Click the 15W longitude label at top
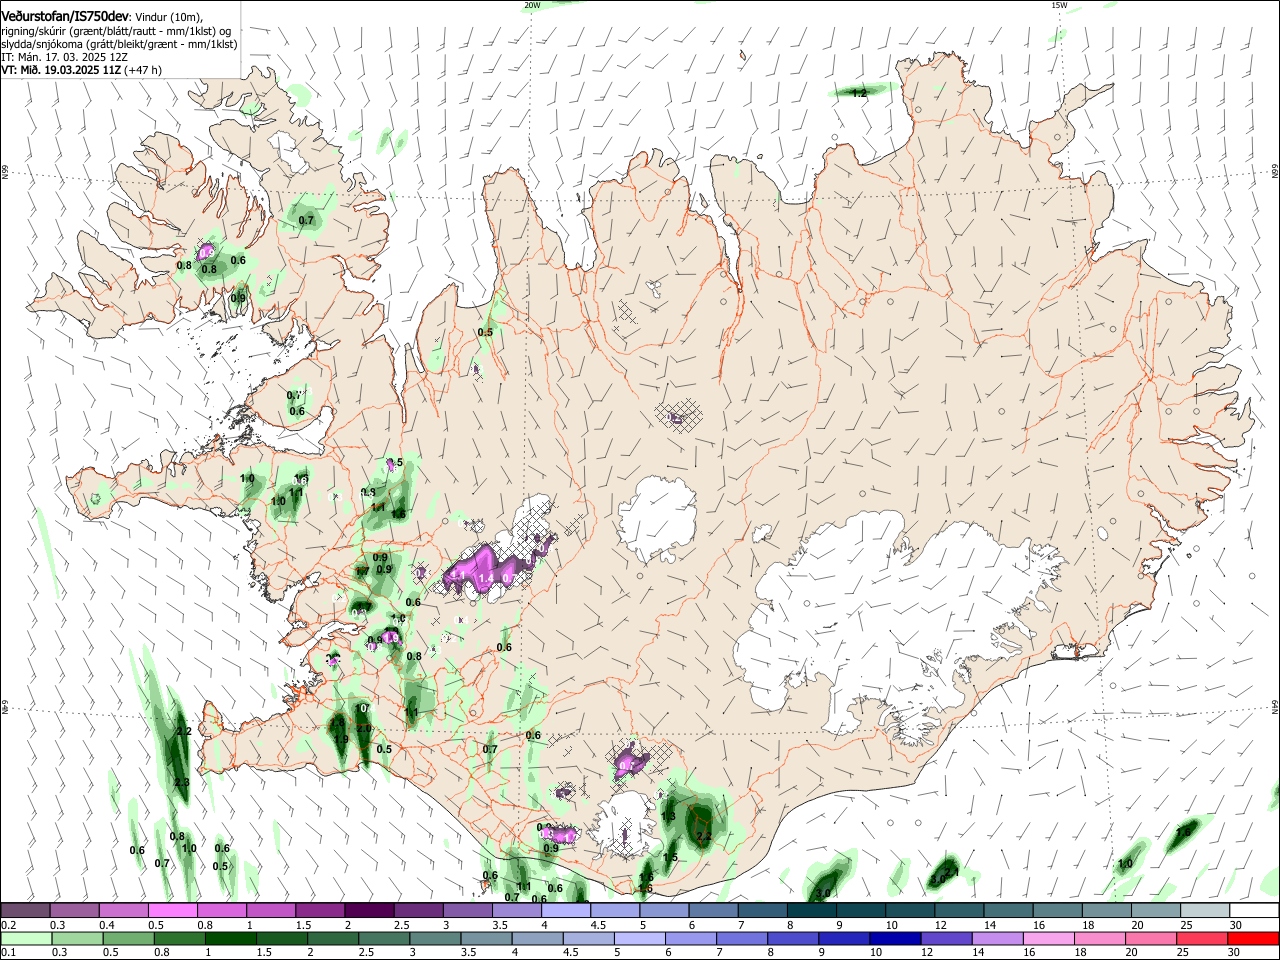The height and width of the screenshot is (960, 1280). pyautogui.click(x=1060, y=5)
